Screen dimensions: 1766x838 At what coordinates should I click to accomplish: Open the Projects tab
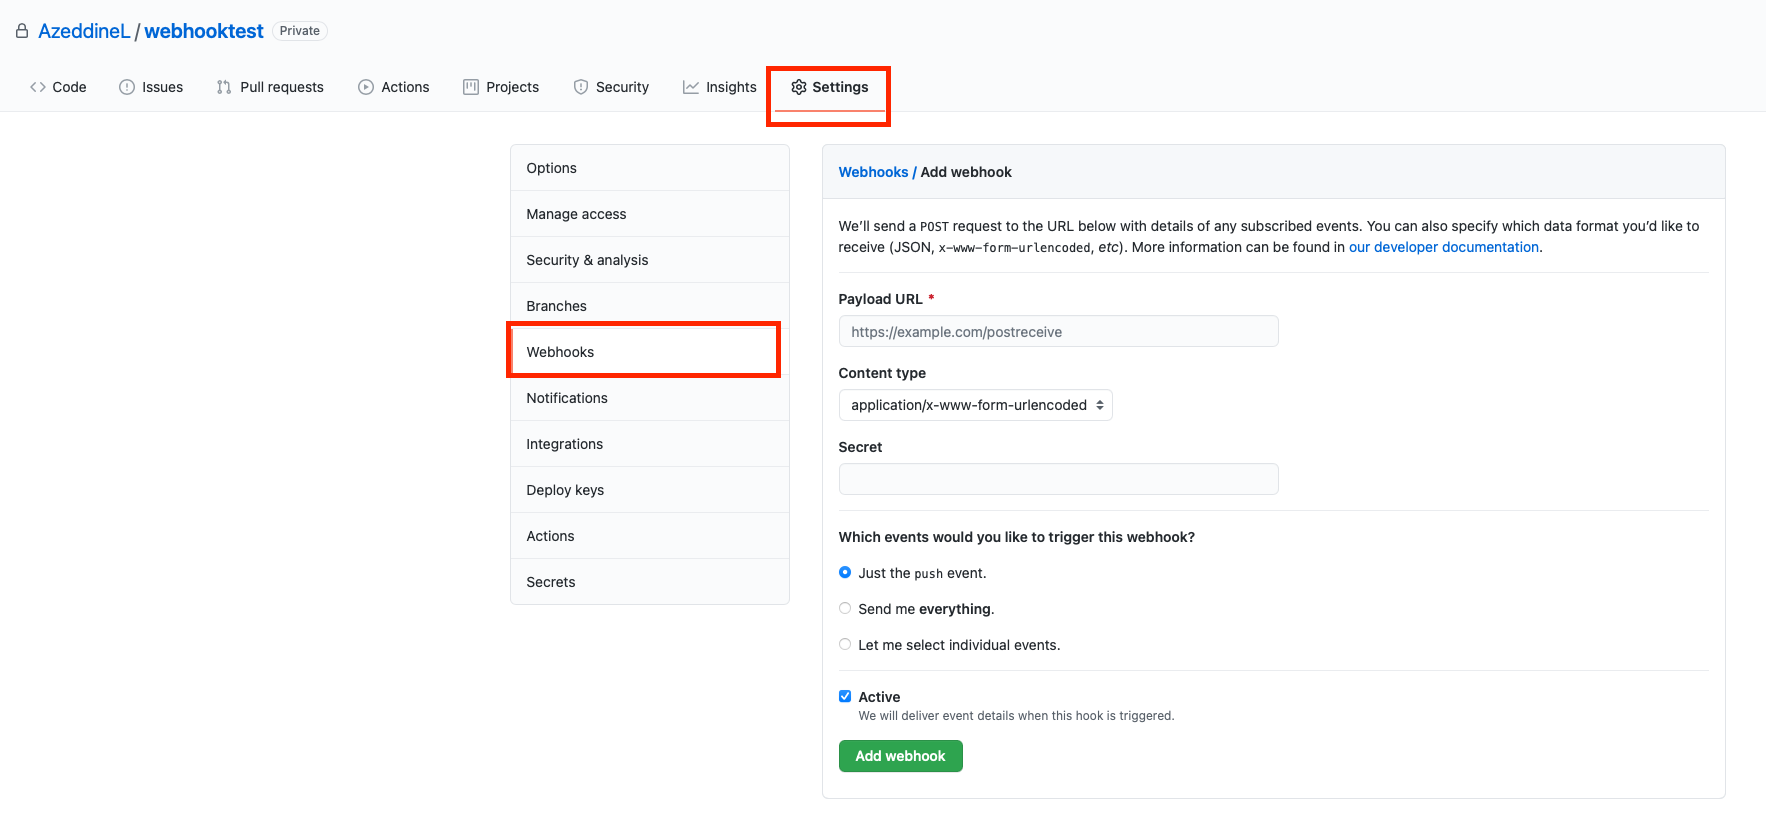click(x=501, y=87)
